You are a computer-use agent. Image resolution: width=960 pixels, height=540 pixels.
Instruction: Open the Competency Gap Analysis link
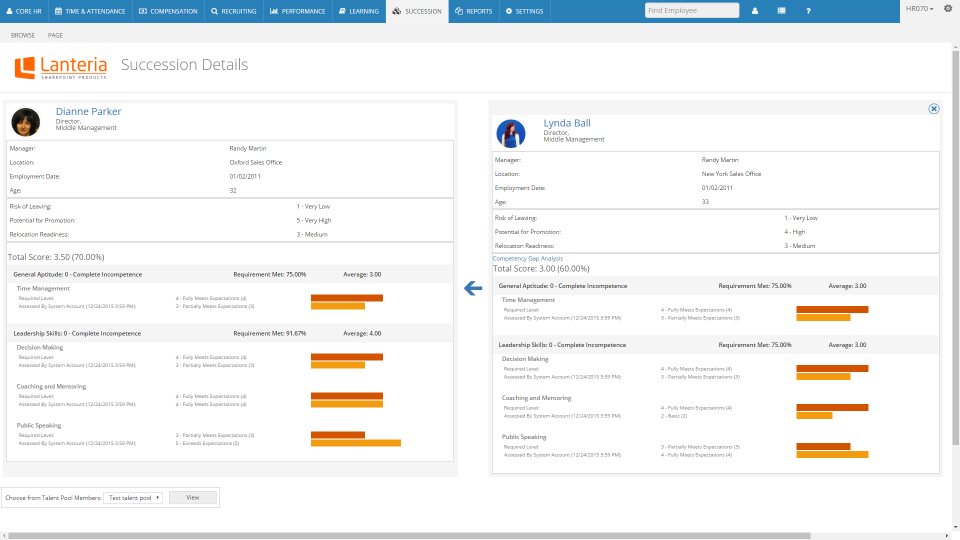point(528,258)
